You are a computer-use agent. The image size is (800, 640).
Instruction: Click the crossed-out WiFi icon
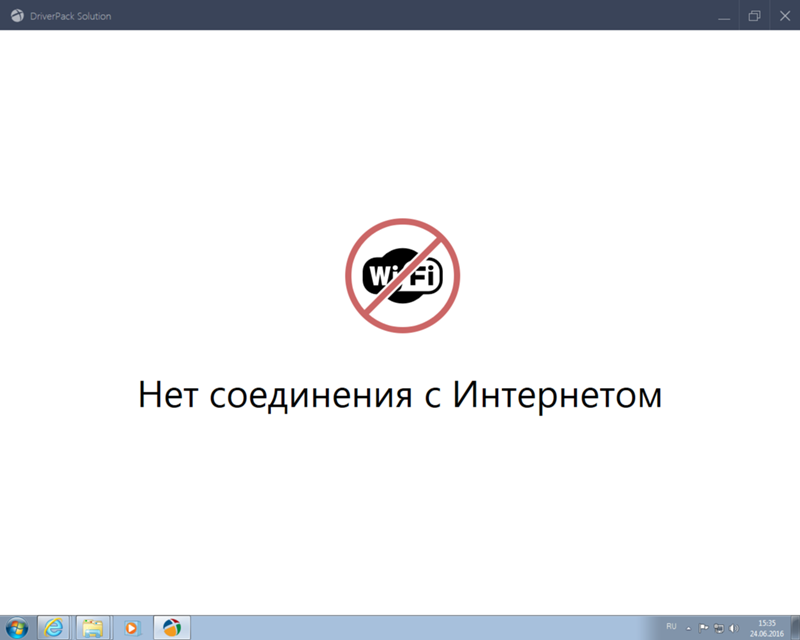403,276
